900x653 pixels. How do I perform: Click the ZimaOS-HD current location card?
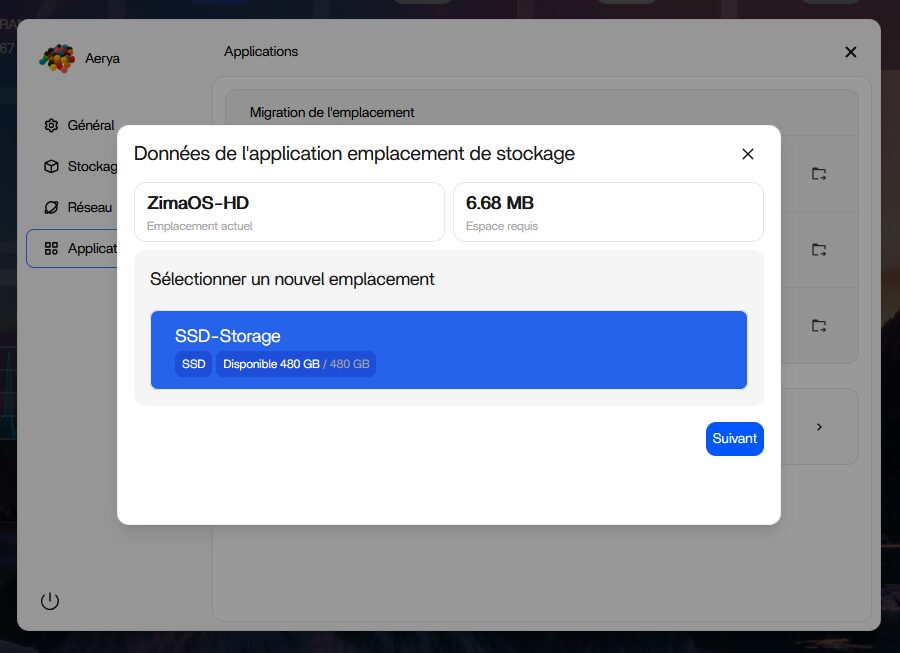[x=289, y=212]
